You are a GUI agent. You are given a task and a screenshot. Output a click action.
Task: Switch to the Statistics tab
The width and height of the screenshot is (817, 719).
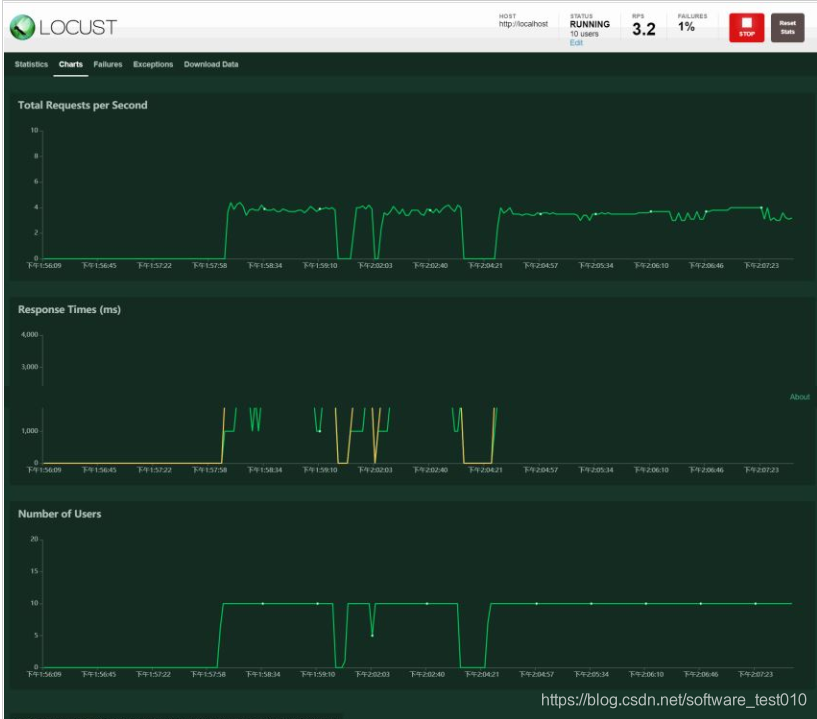click(31, 65)
